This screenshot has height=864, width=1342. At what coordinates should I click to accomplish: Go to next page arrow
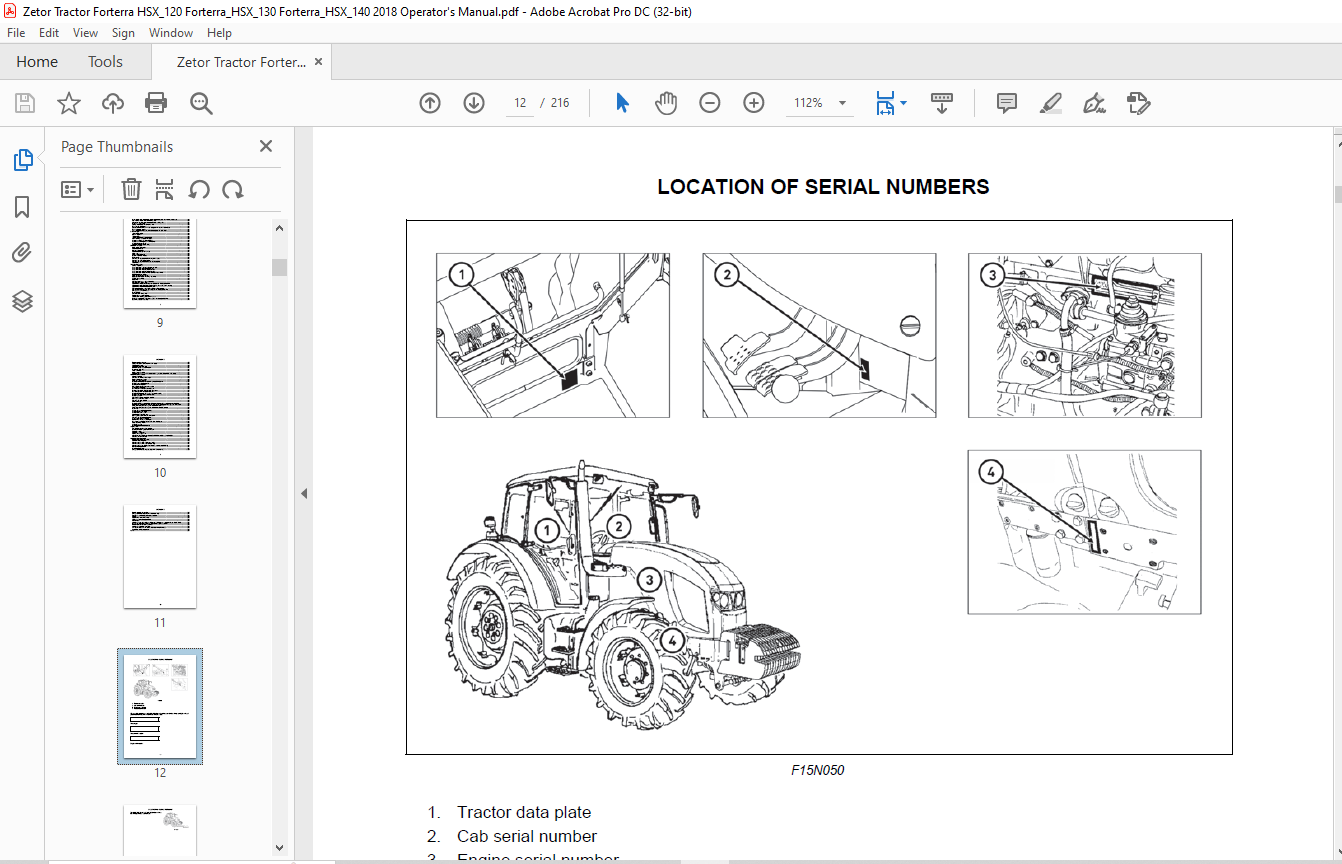[x=474, y=103]
